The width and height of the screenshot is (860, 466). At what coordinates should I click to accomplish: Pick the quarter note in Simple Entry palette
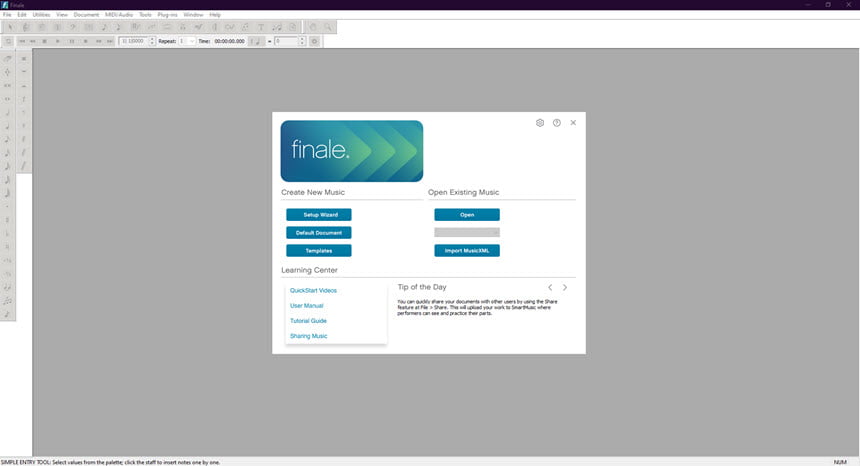click(x=7, y=126)
